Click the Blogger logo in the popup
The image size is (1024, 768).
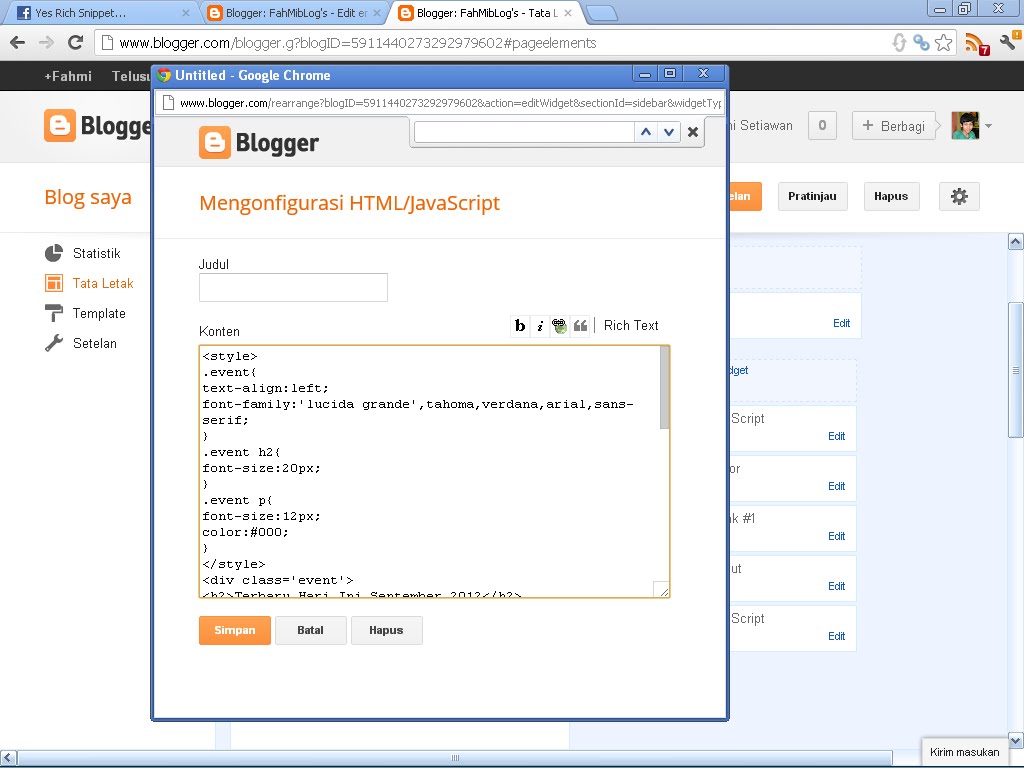coord(259,142)
